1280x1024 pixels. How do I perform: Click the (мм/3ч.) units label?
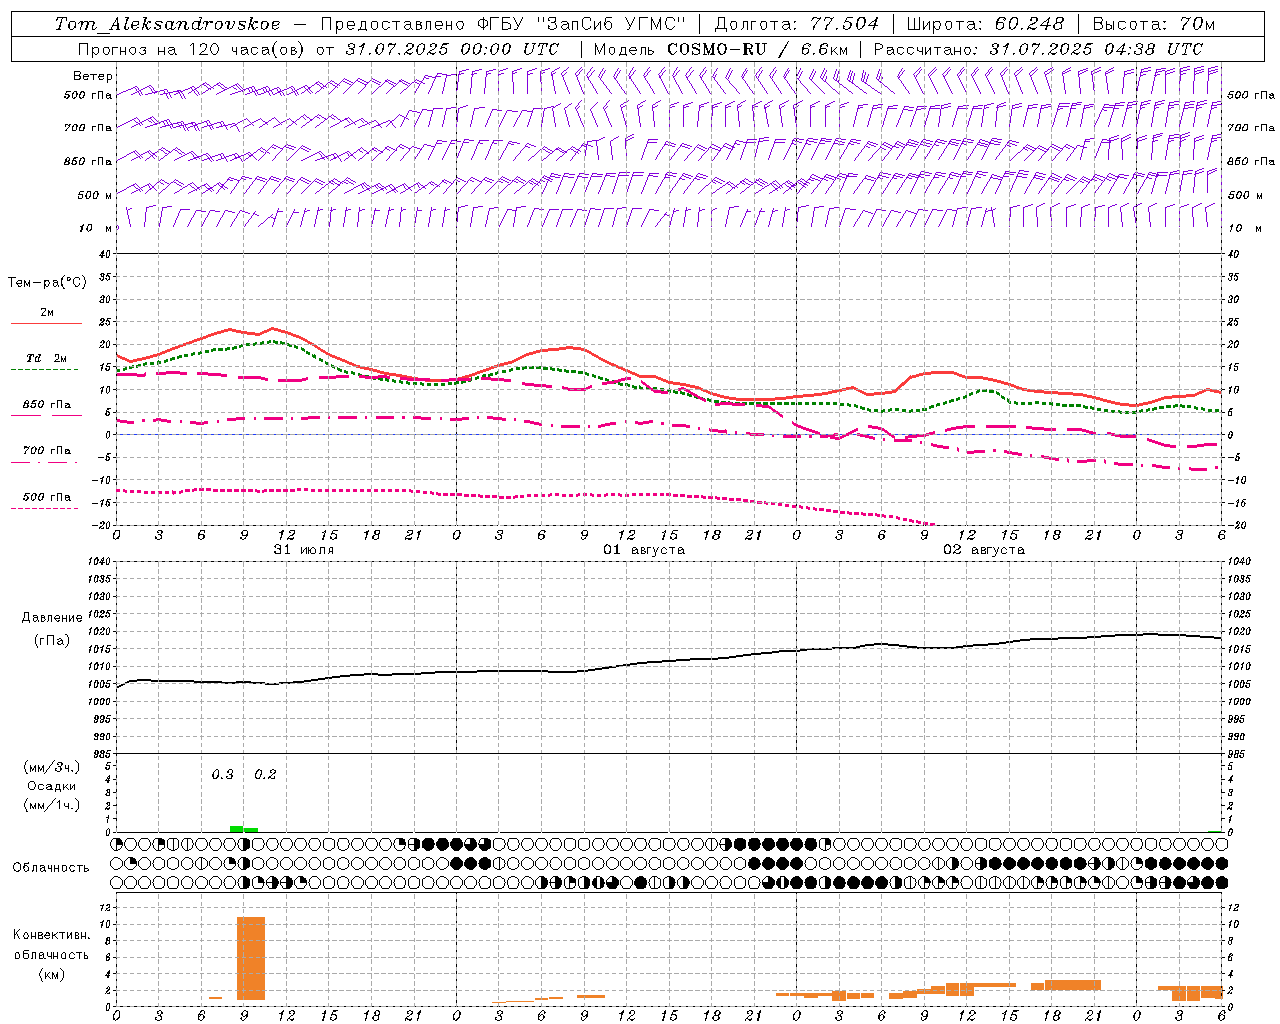52,767
